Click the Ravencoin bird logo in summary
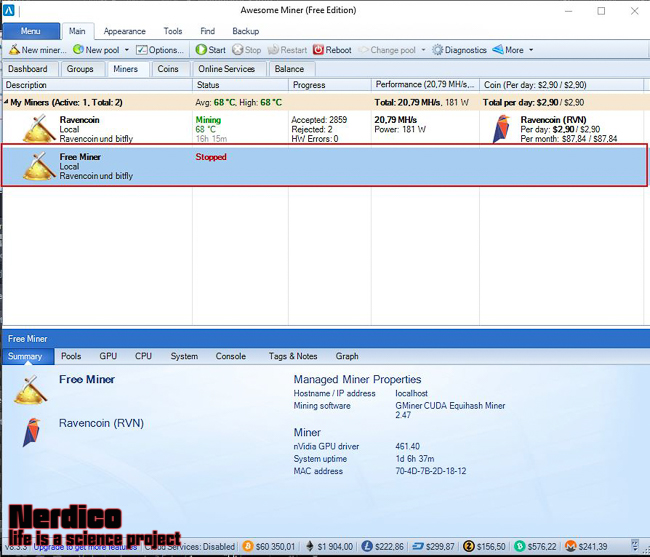650x557 pixels. coord(31,432)
